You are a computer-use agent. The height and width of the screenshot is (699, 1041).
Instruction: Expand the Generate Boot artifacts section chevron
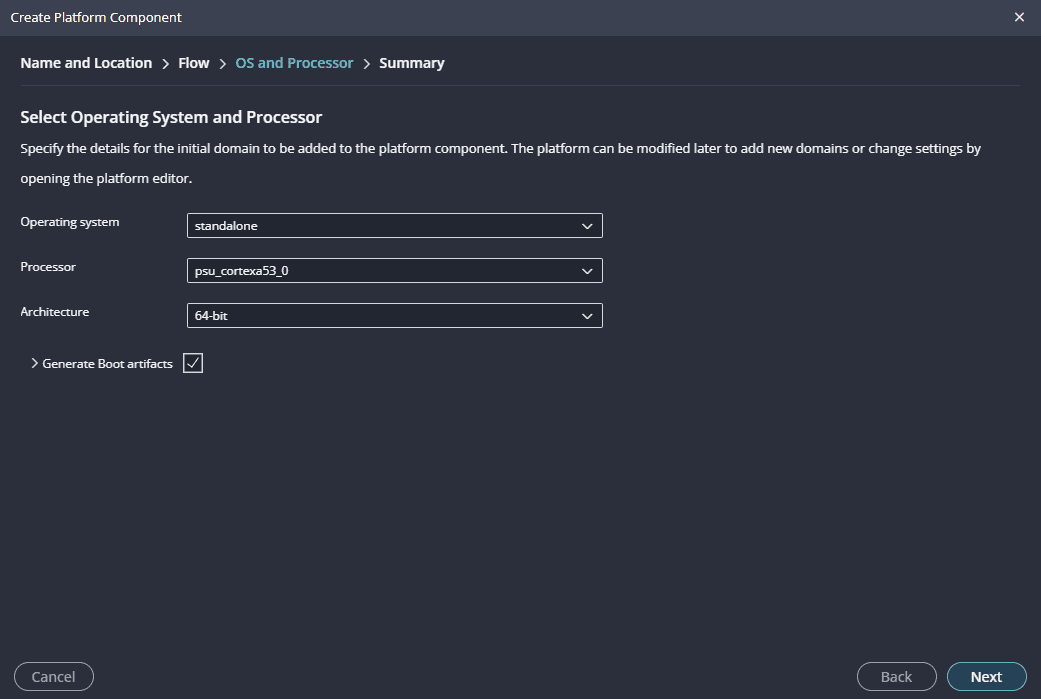[x=35, y=364]
